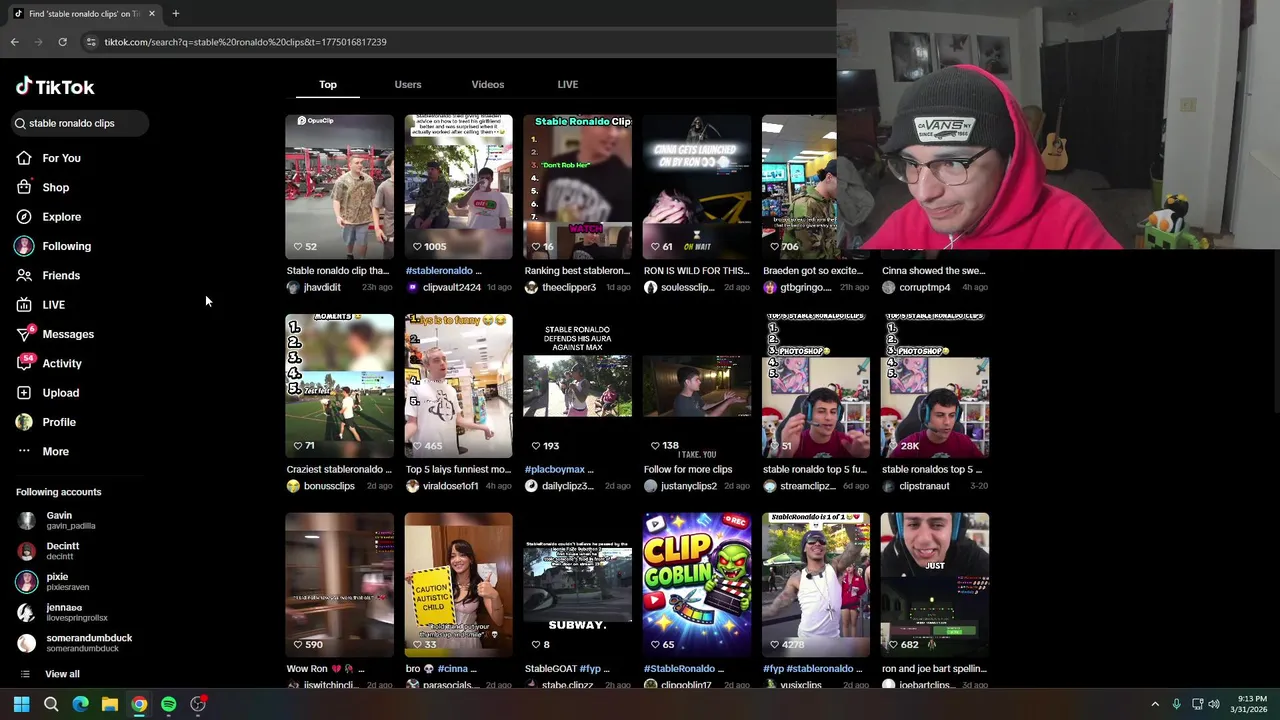The width and height of the screenshot is (1280, 720).
Task: Switch to the Users results tab
Action: coord(408,84)
